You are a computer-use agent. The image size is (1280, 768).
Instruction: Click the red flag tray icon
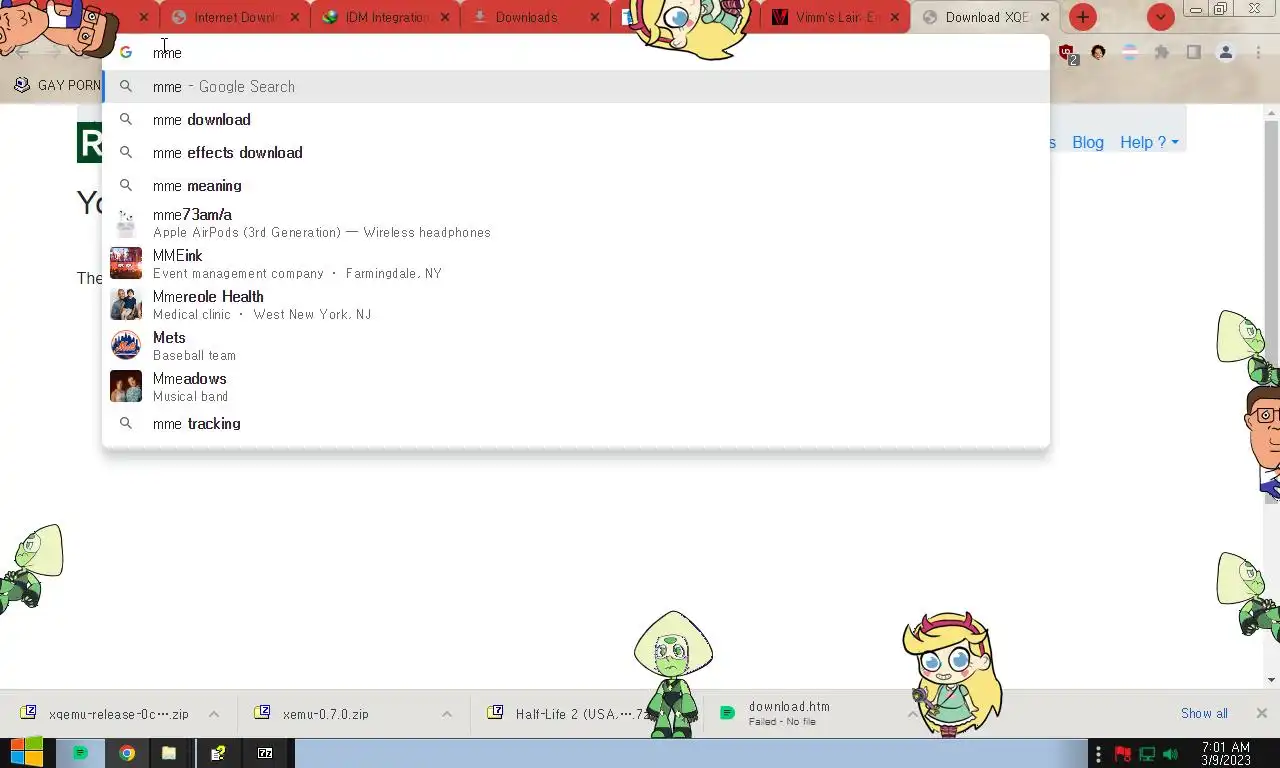coord(1123,754)
